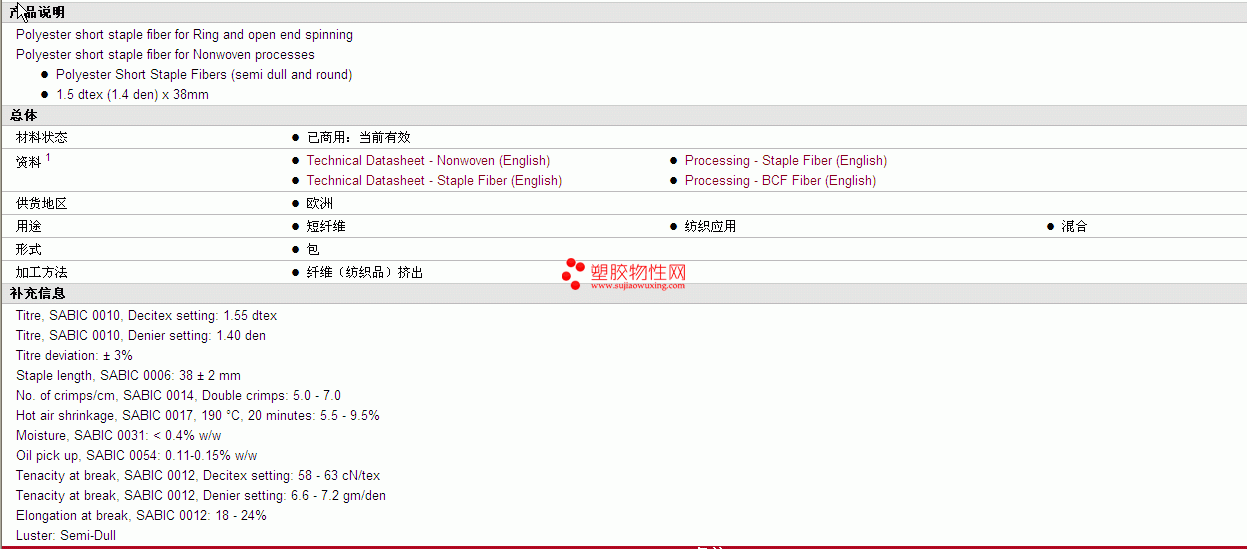
Task: Click the 包 form value
Action: coord(313,249)
